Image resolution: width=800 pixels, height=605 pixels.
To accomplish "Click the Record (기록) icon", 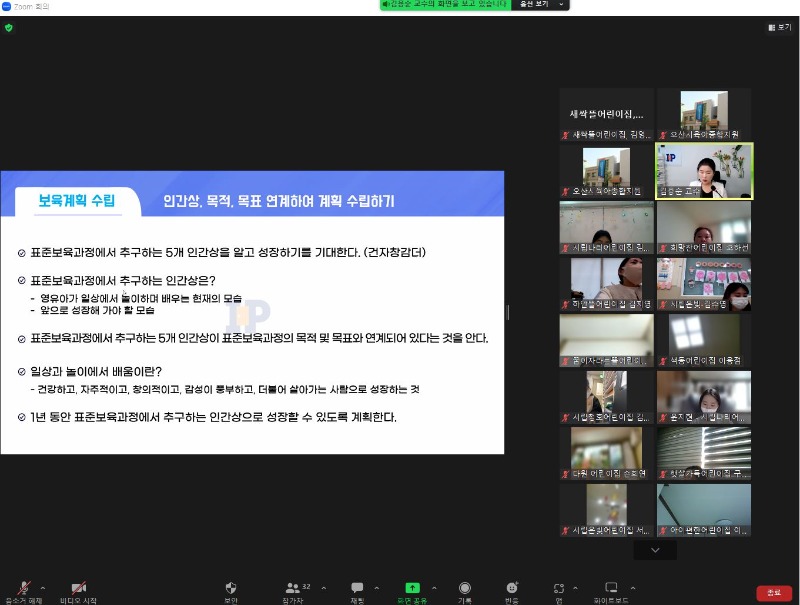I will click(x=465, y=588).
